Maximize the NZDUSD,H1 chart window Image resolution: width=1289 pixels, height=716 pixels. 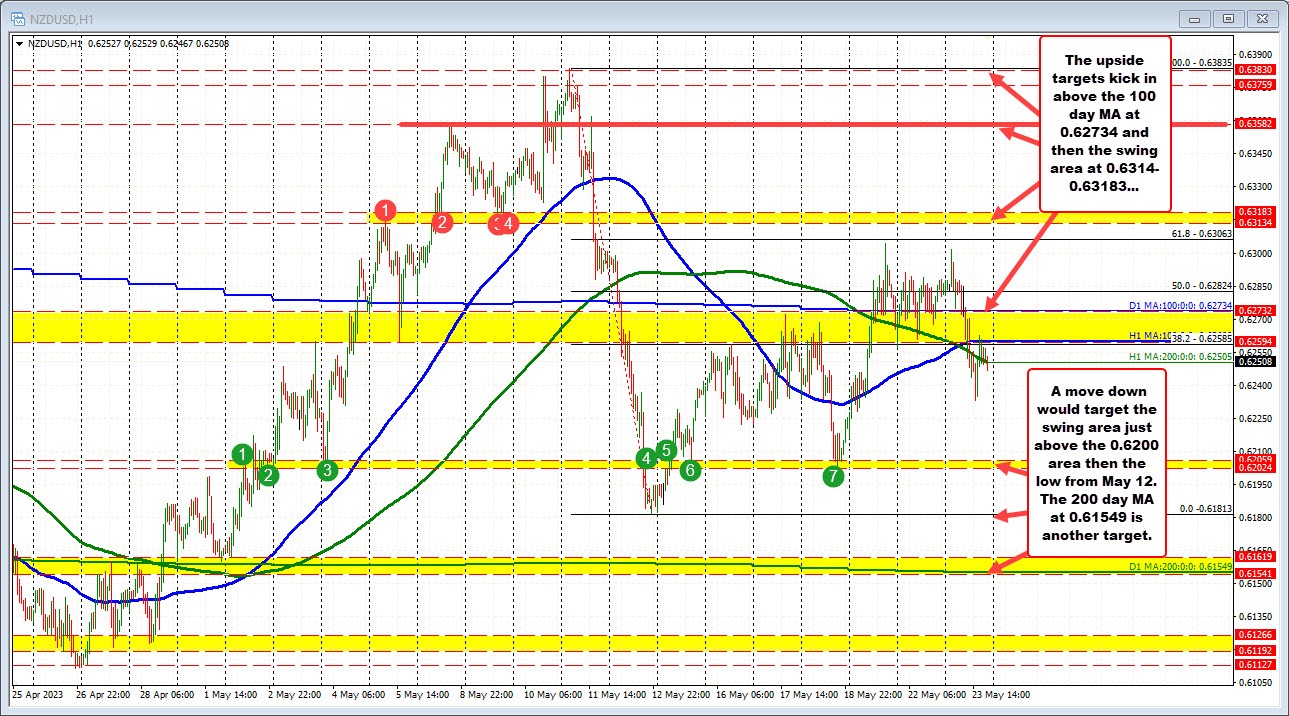coord(1230,17)
